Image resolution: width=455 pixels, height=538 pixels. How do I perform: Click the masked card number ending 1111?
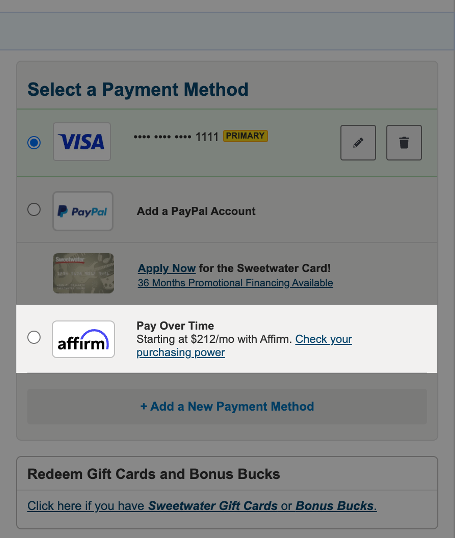click(176, 137)
